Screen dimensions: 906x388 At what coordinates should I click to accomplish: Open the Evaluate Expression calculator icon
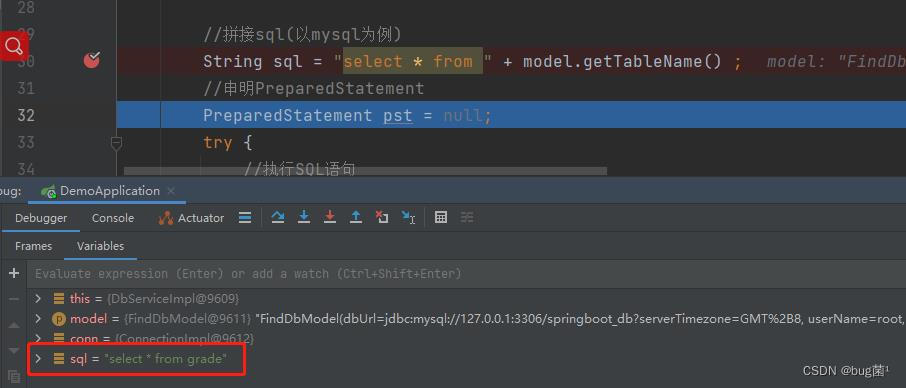441,217
